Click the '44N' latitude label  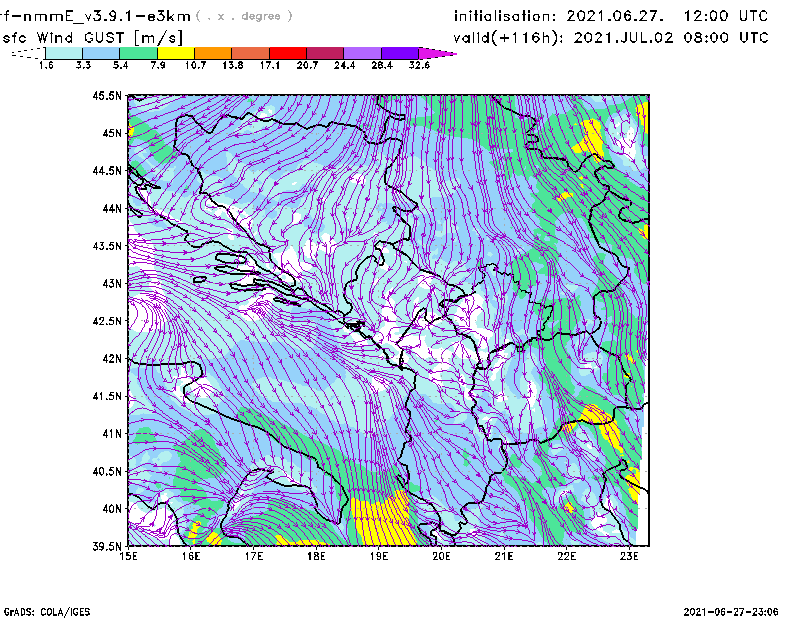click(x=112, y=208)
